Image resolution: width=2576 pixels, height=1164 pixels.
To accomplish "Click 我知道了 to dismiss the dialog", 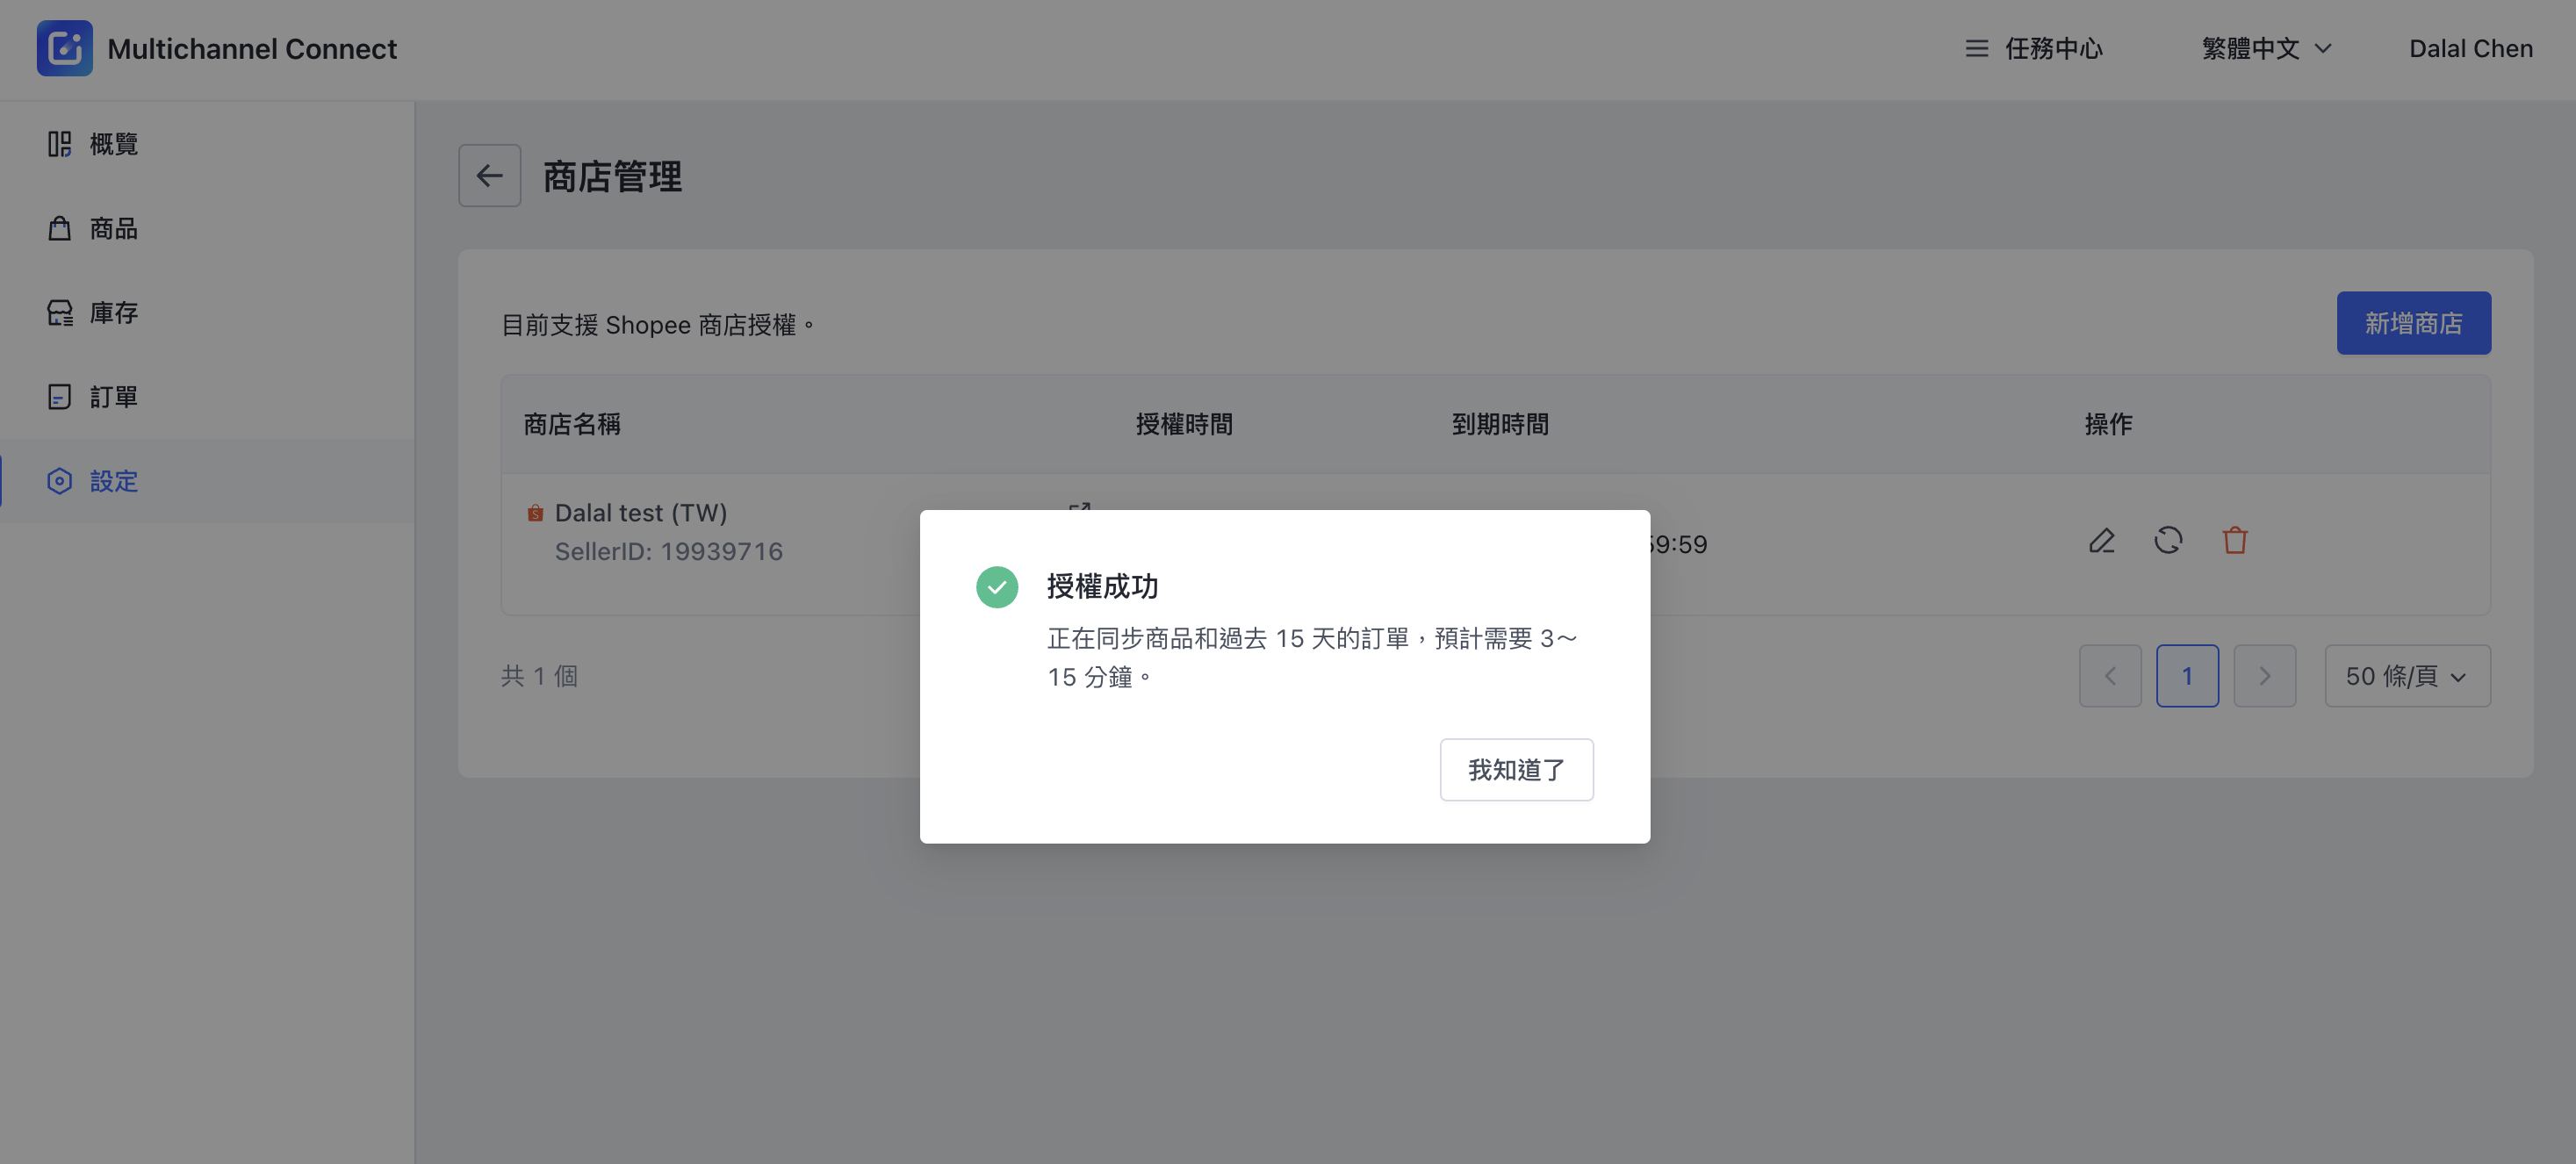I will pos(1516,770).
